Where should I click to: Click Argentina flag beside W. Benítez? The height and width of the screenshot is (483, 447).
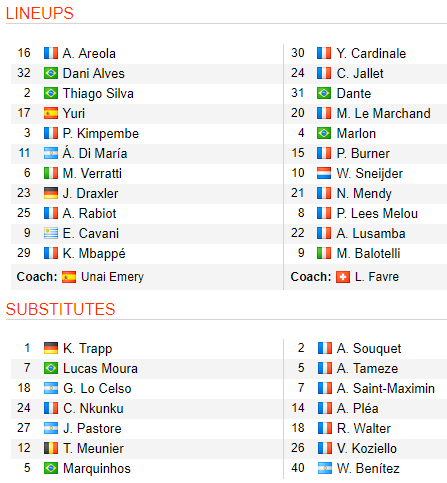325,468
